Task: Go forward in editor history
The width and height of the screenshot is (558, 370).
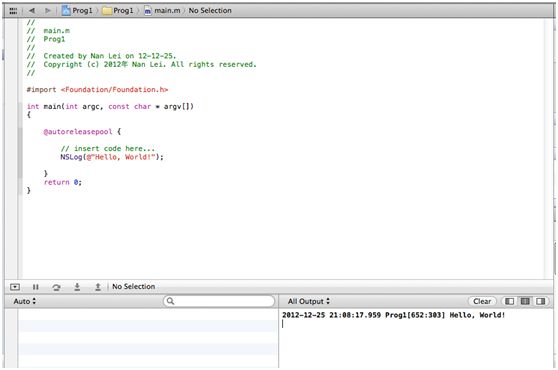Action: point(48,11)
